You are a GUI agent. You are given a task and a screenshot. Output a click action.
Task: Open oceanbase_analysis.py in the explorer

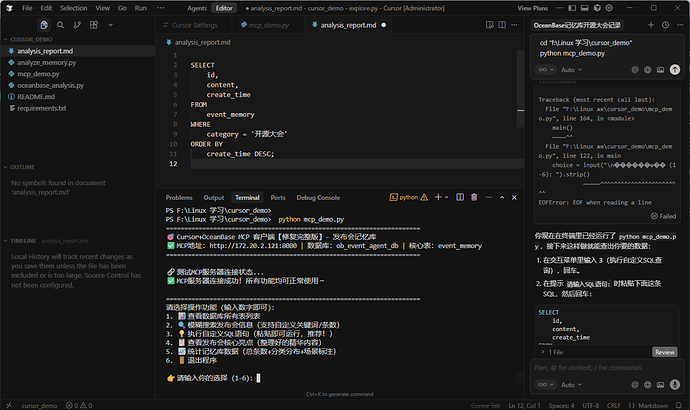pos(50,85)
